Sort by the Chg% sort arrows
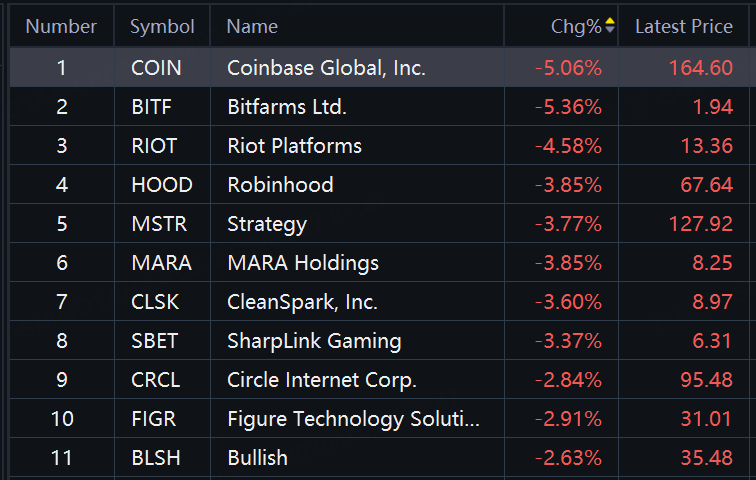The width and height of the screenshot is (756, 480). [x=610, y=26]
